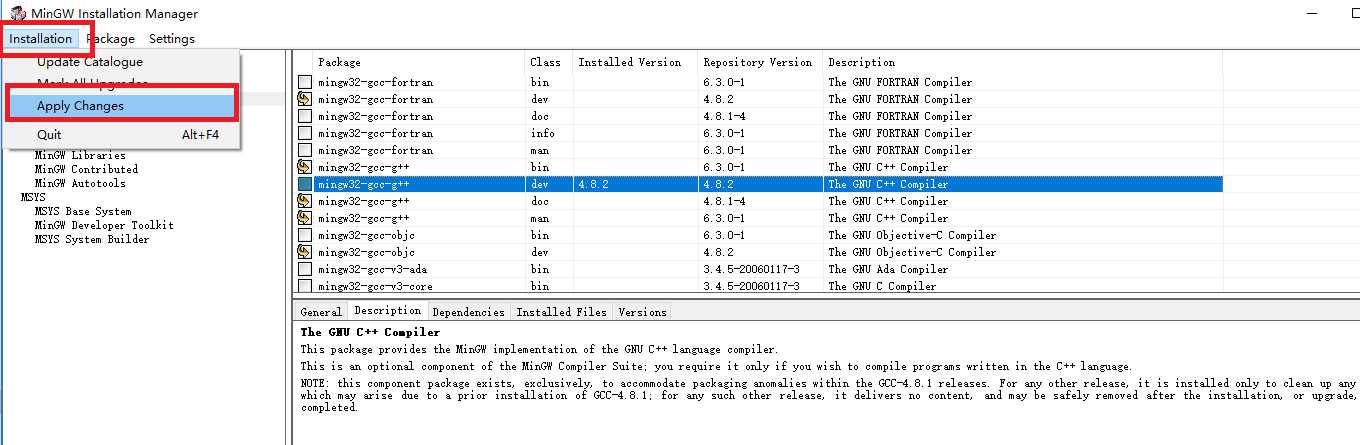This screenshot has width=1360, height=445.
Task: Switch to the Dependencies tab
Action: [x=468, y=312]
